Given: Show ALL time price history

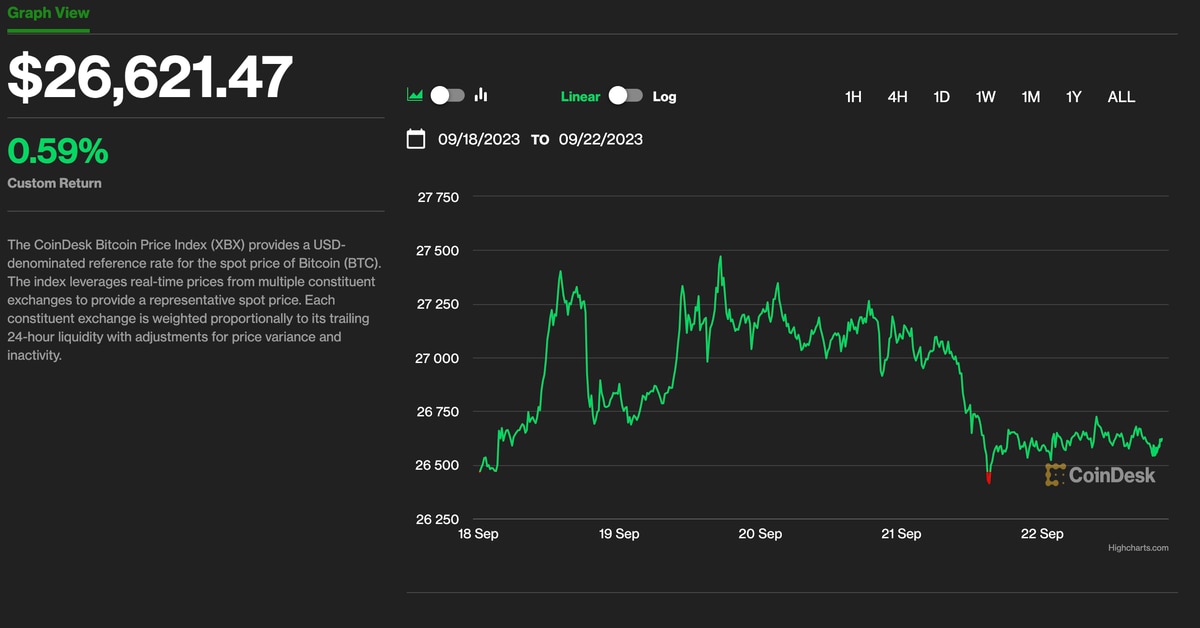Looking at the screenshot, I should click(1121, 97).
